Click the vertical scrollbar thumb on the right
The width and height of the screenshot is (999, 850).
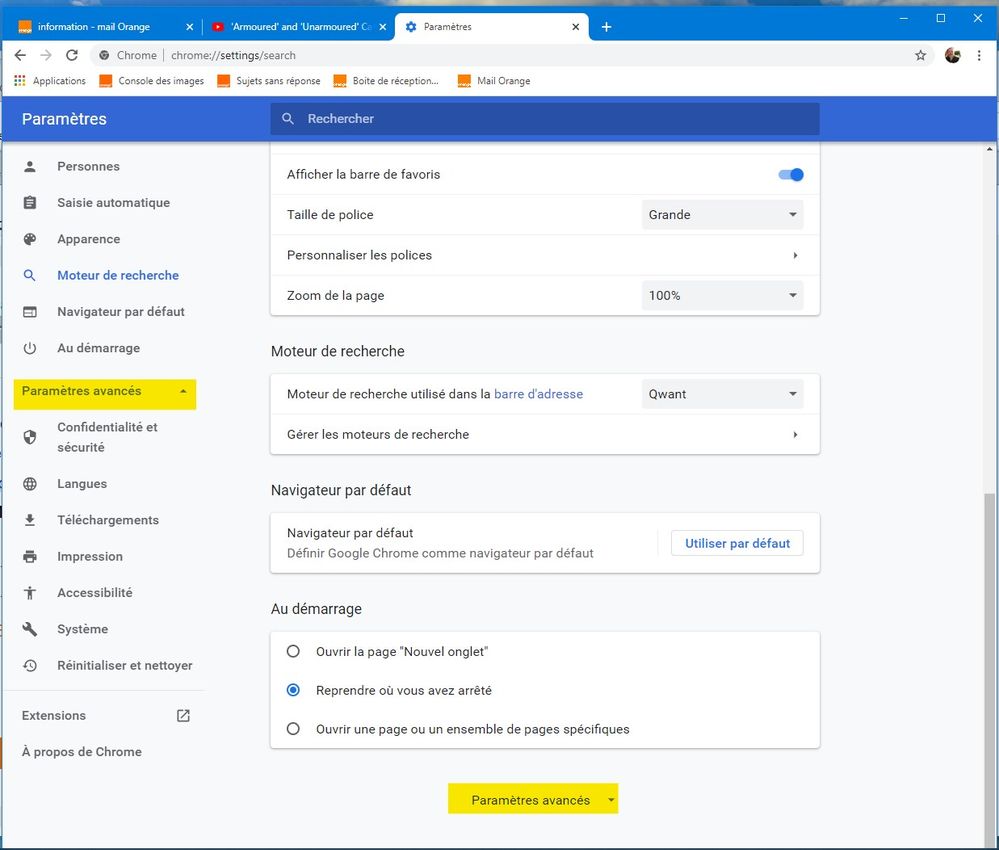point(990,650)
